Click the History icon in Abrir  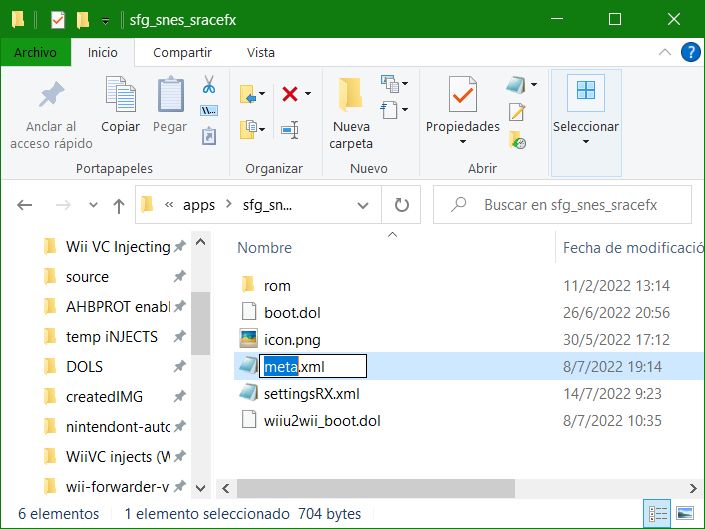(x=517, y=140)
